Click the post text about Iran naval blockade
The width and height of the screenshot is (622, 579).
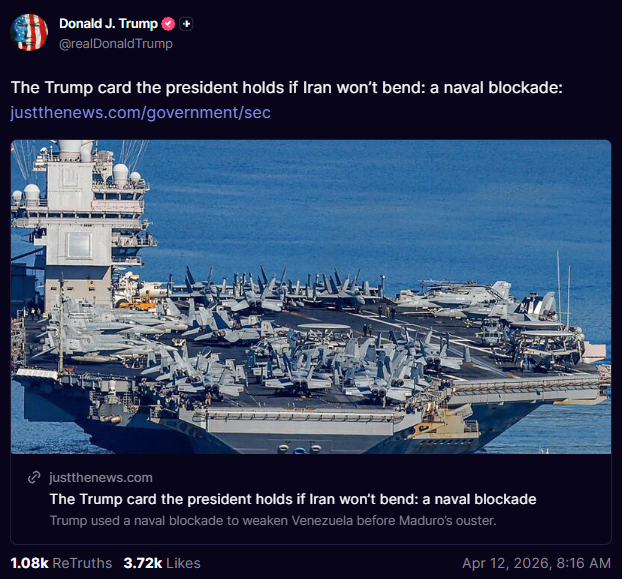[287, 88]
